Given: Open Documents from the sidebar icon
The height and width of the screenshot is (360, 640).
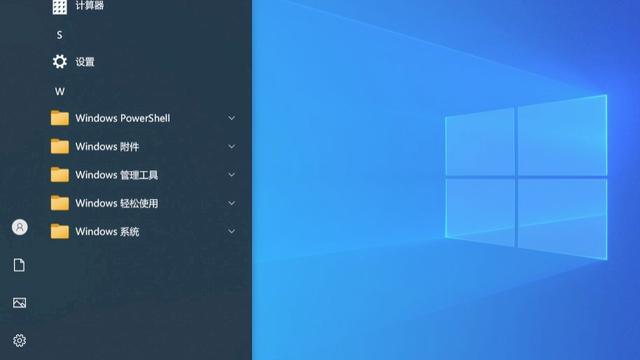Looking at the screenshot, I should pos(19,265).
